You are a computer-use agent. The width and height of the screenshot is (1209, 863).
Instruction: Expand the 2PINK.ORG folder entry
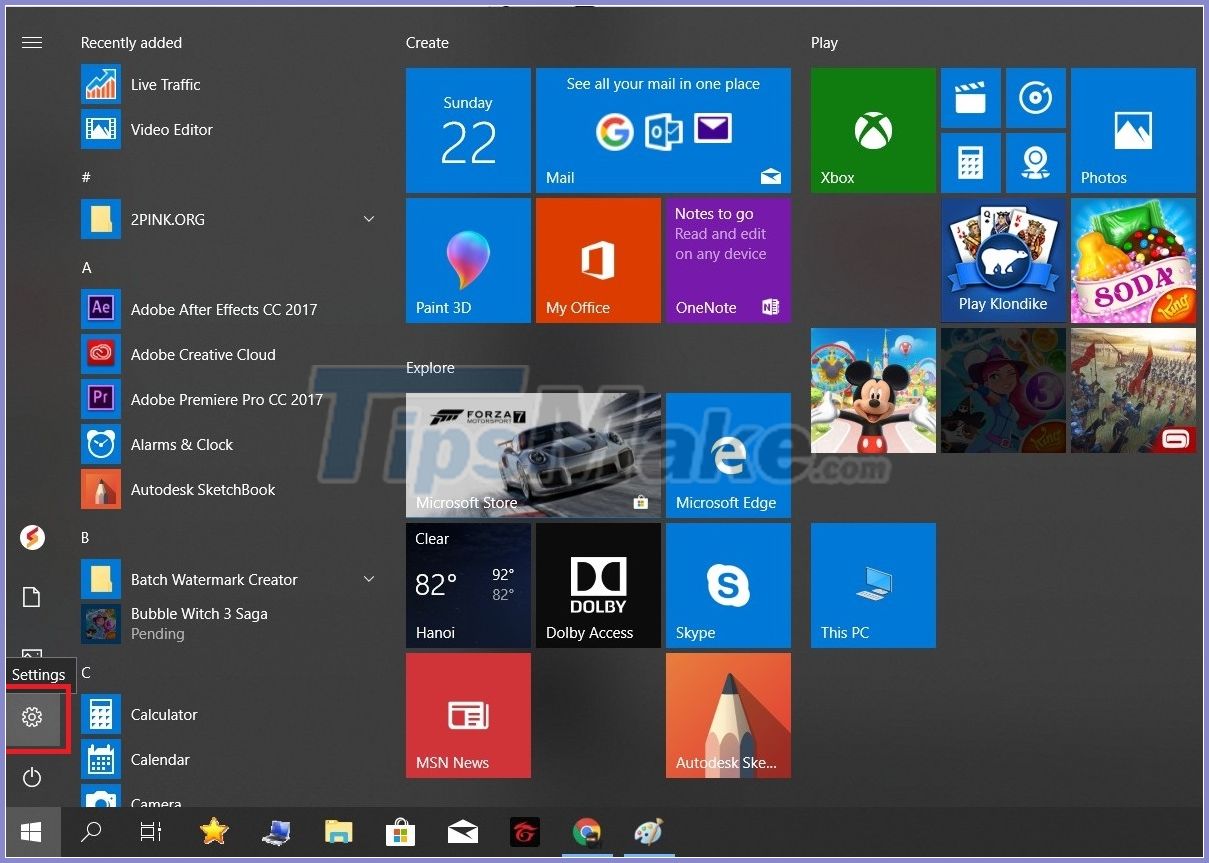point(369,219)
